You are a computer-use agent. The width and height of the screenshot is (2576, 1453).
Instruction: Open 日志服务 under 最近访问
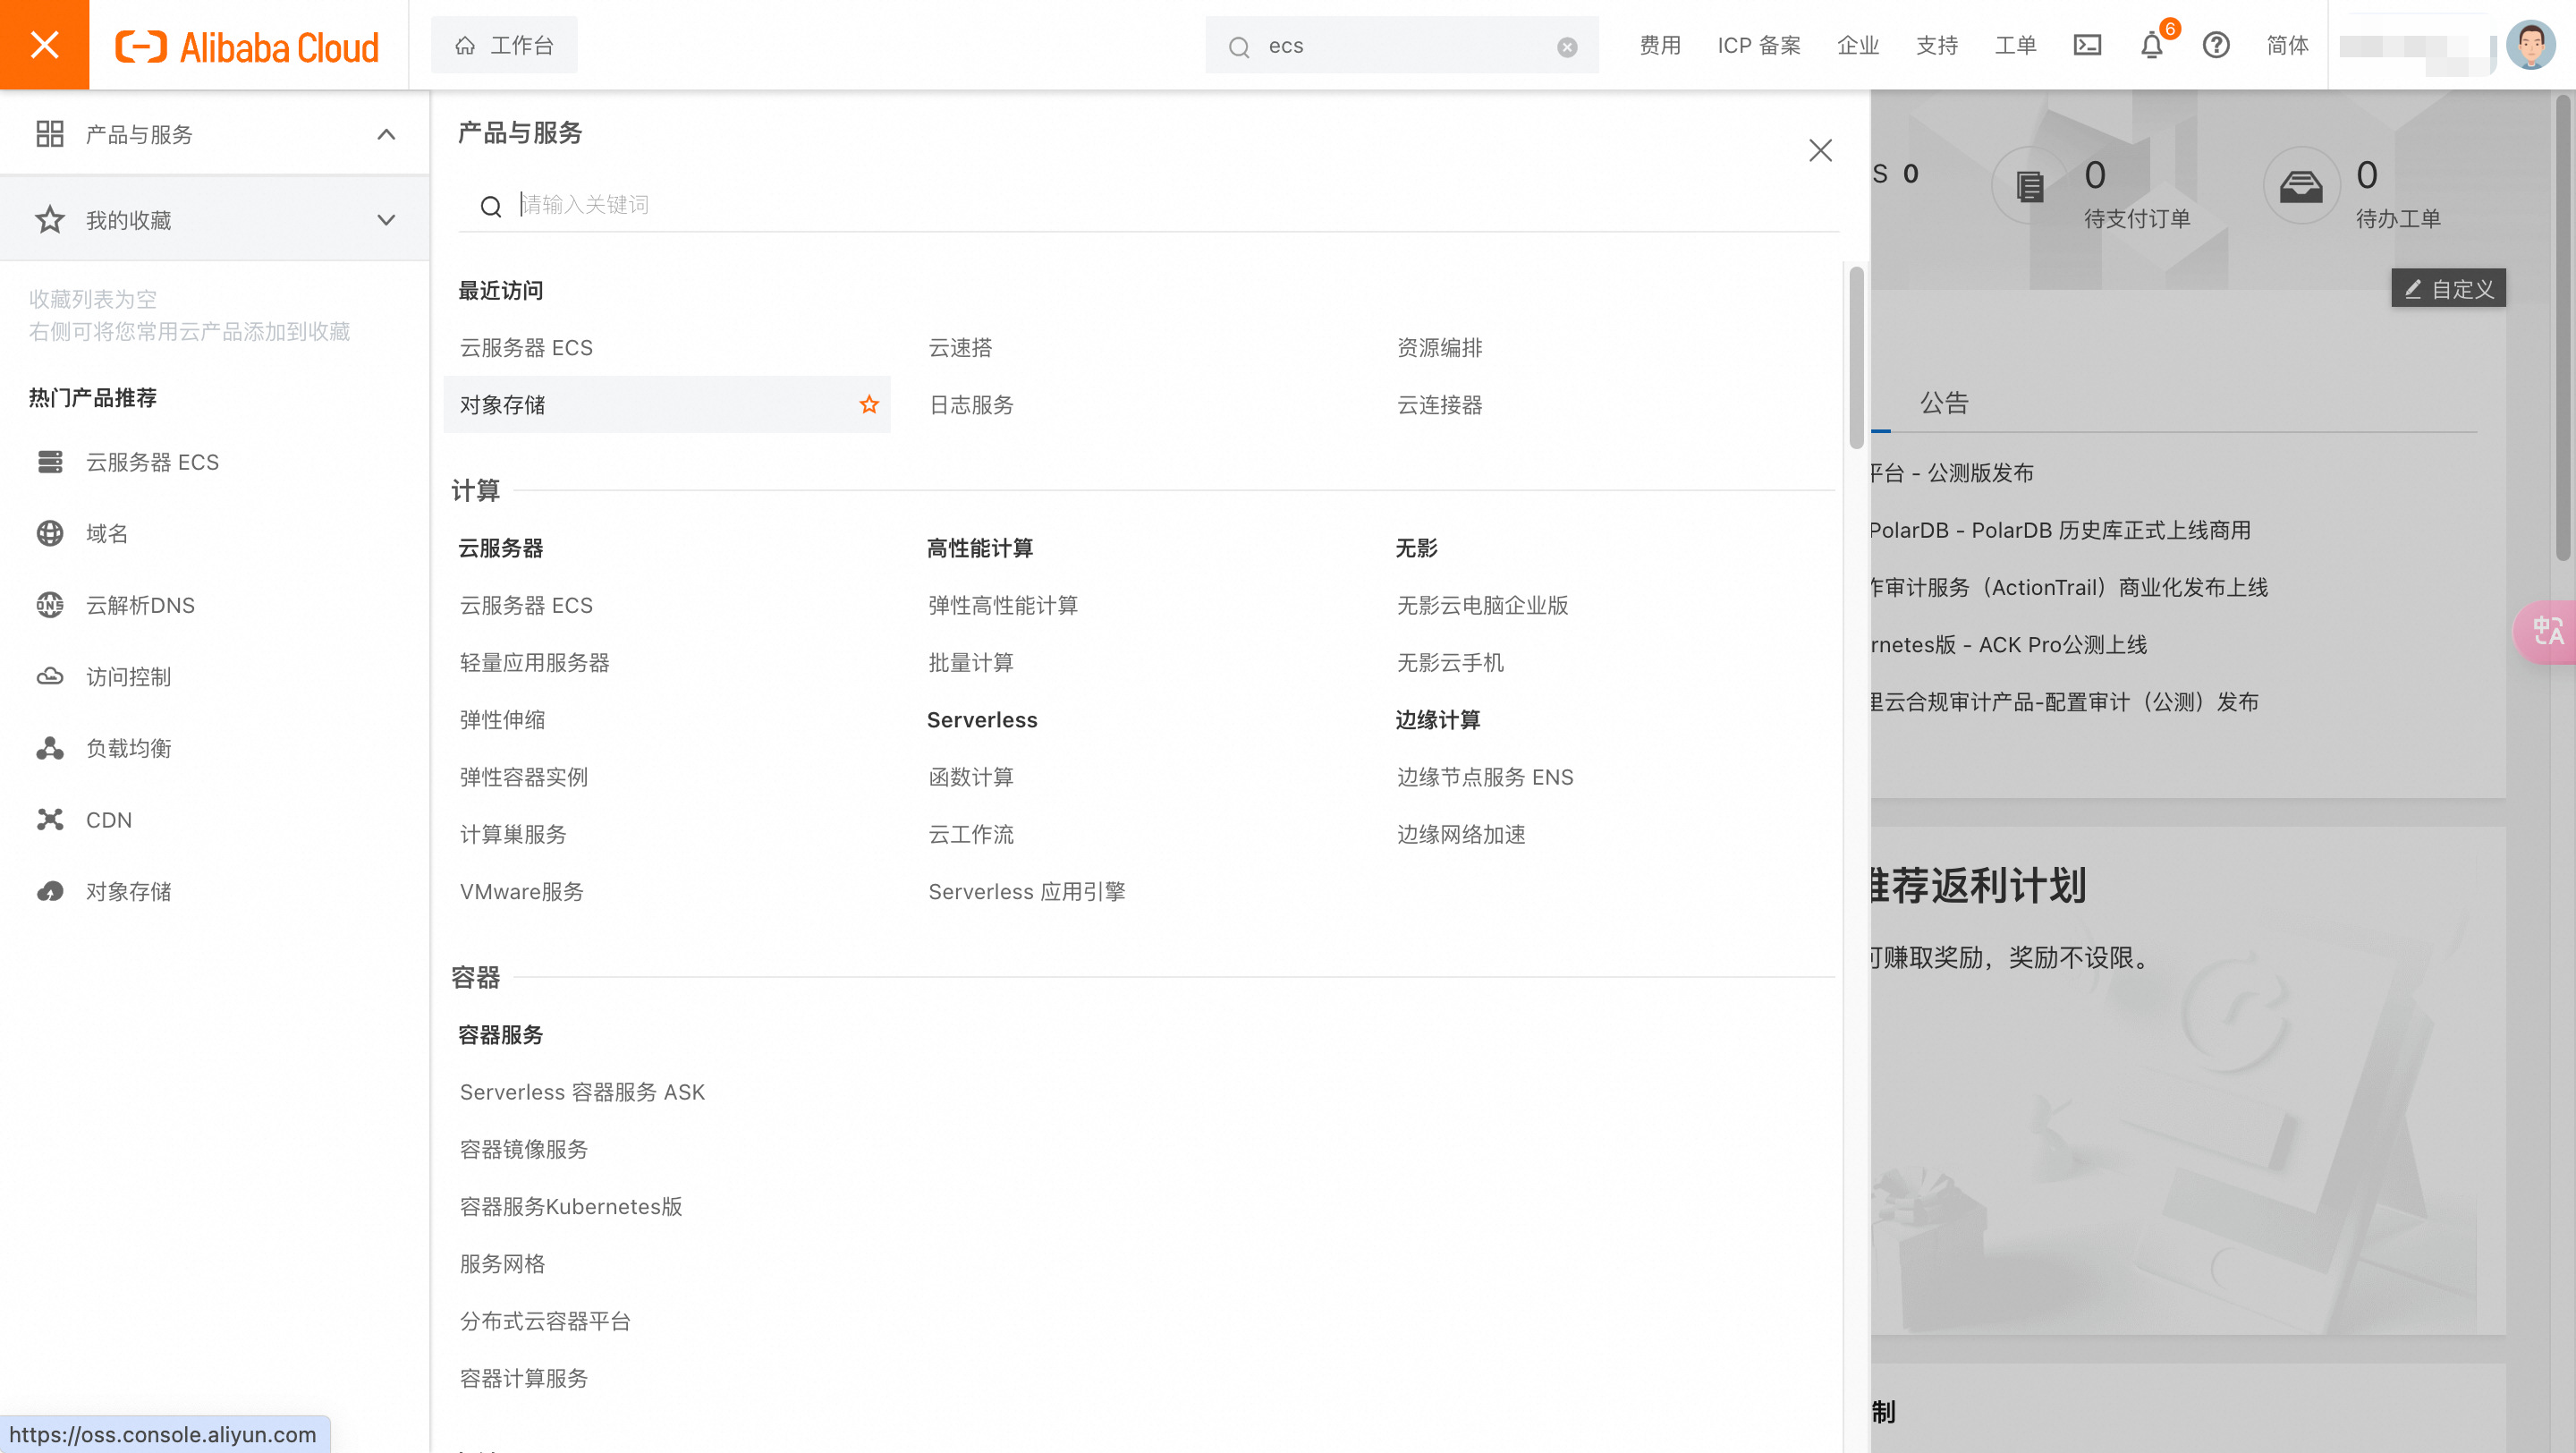pyautogui.click(x=971, y=405)
